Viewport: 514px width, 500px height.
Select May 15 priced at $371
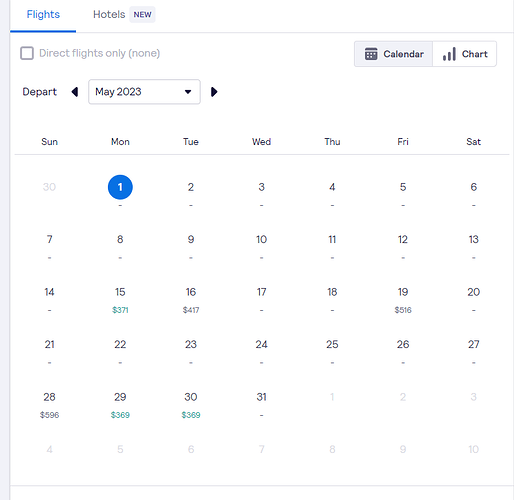[x=120, y=300]
